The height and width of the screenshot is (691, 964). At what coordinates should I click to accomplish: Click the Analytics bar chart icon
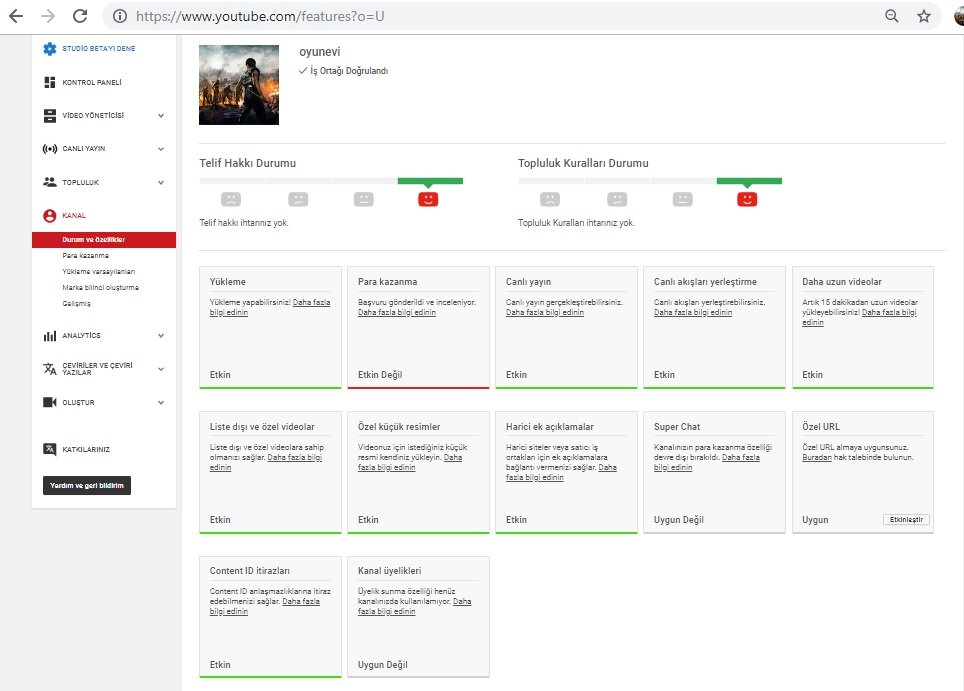(50, 336)
